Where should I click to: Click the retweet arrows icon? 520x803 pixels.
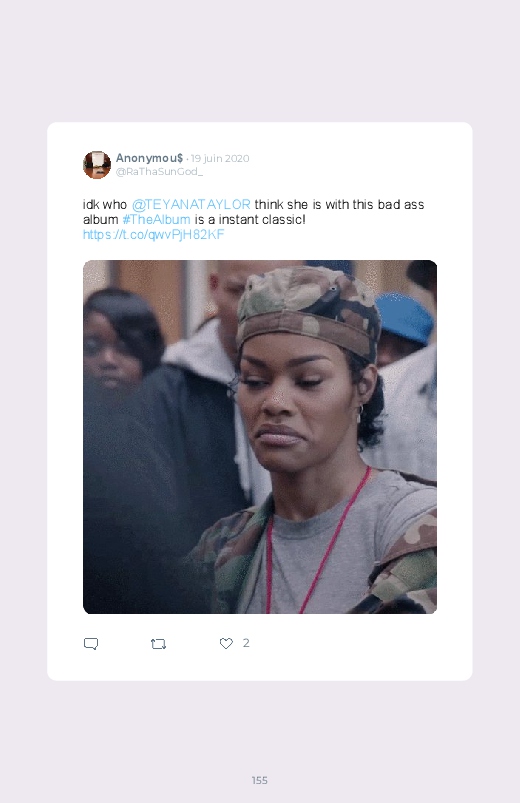click(x=158, y=644)
